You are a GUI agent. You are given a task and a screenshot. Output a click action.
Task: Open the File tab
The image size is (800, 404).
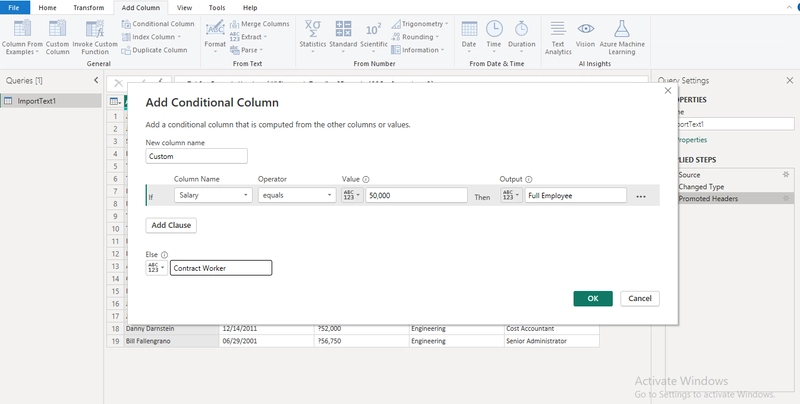pos(14,8)
